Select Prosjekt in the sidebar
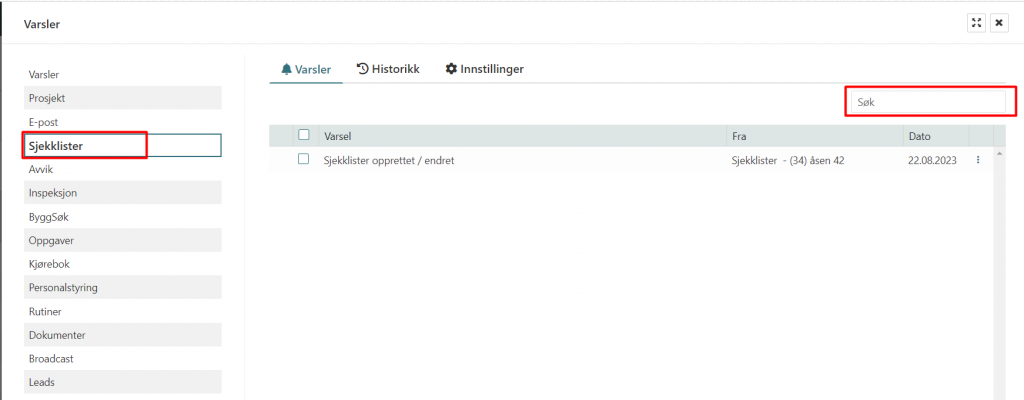Screen dimensions: 1024x400 click(x=48, y=98)
